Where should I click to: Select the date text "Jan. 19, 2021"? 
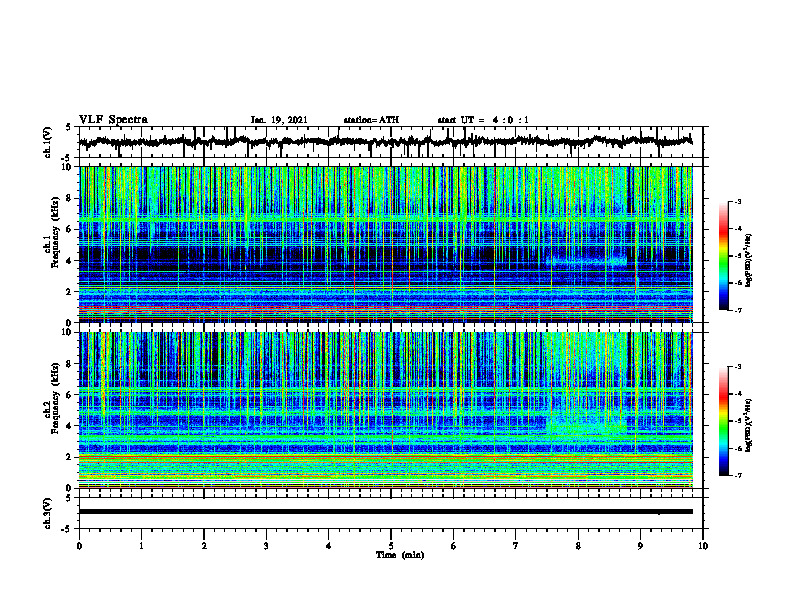(279, 120)
